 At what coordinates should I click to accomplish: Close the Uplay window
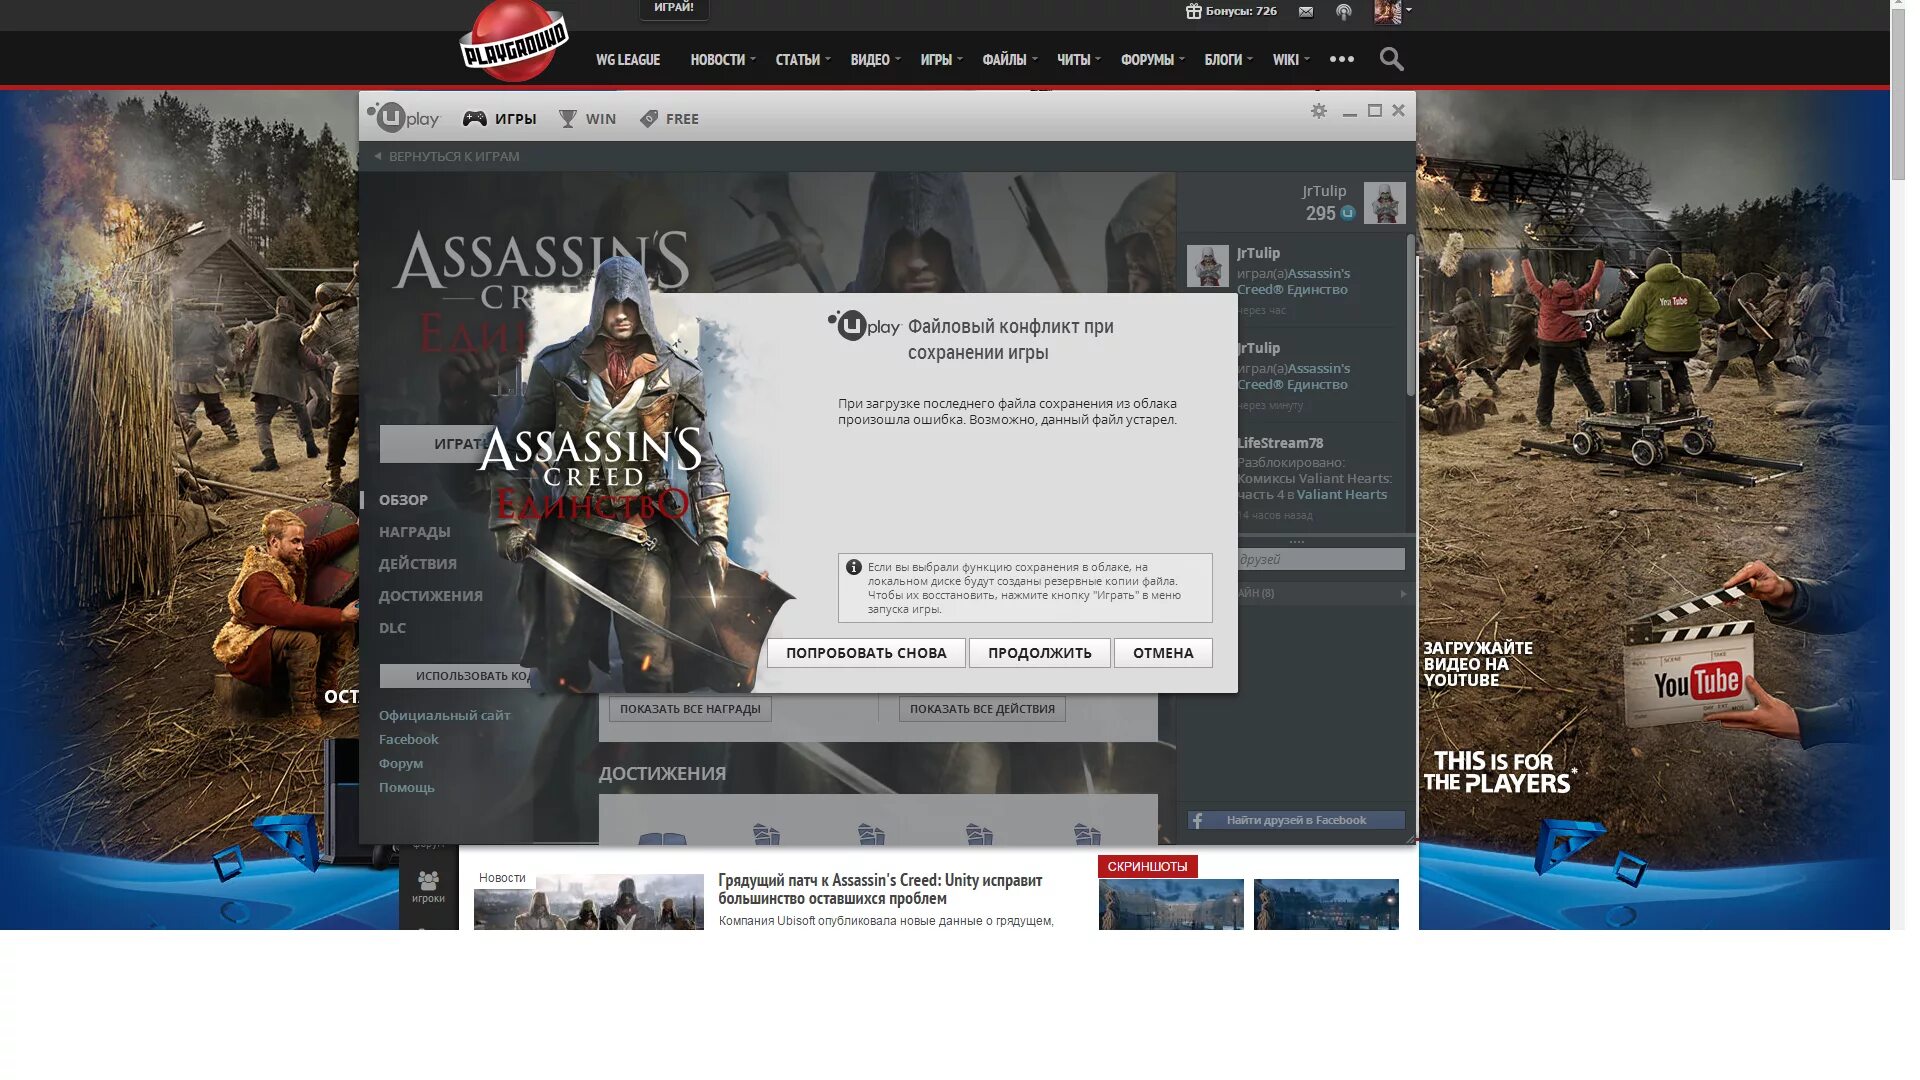pos(1399,110)
